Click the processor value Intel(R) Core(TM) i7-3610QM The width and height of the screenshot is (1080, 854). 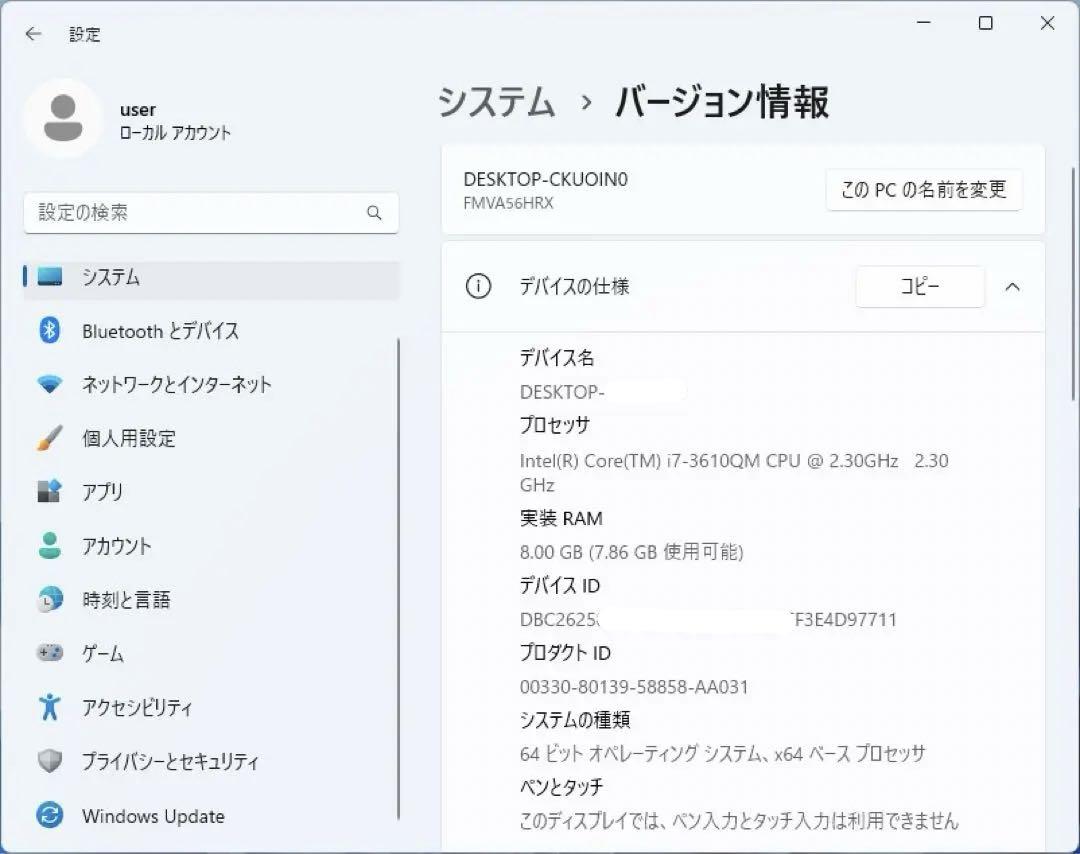734,472
